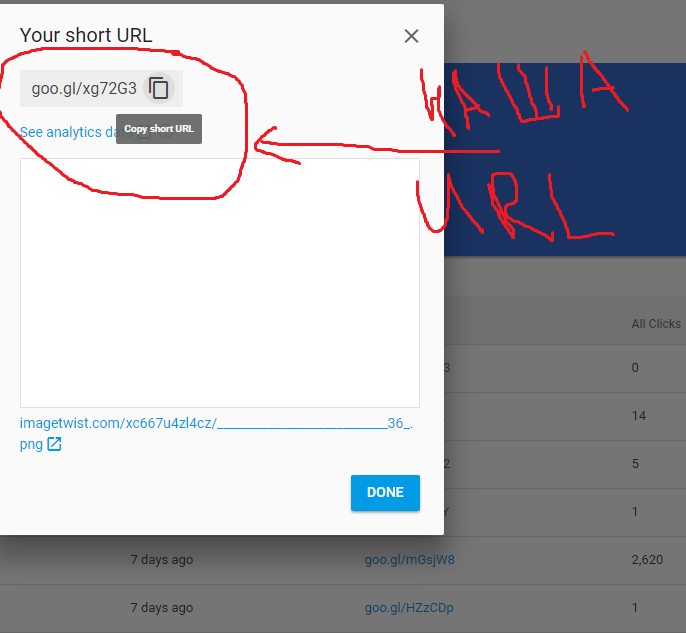686x633 pixels.
Task: Open the goo.gl/mGsjW8 short link
Action: click(x=409, y=560)
